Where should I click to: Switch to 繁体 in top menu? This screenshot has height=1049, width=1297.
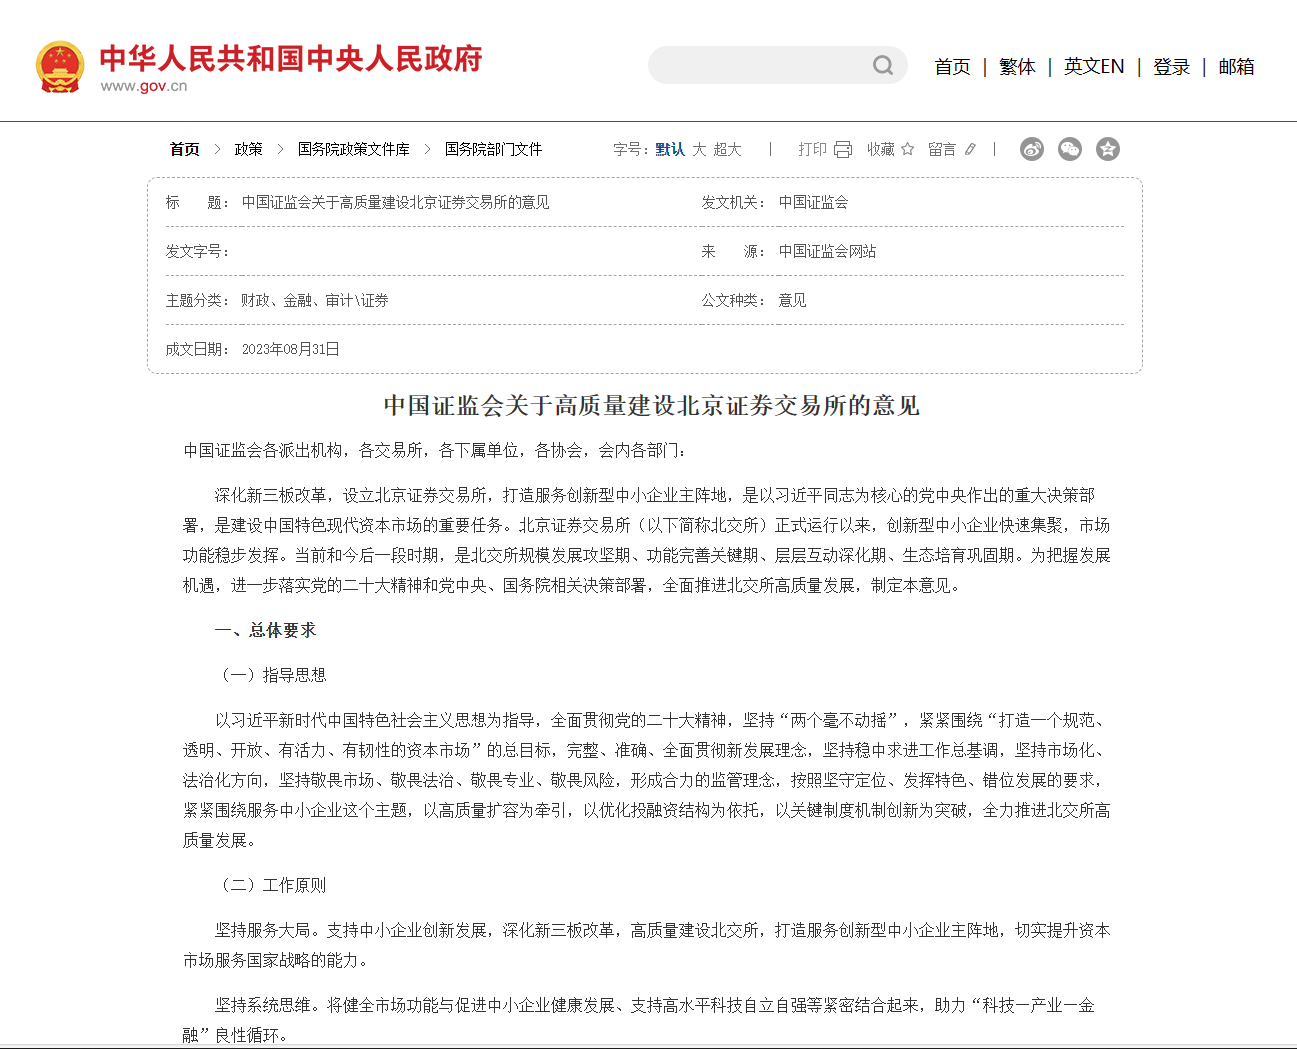1017,67
